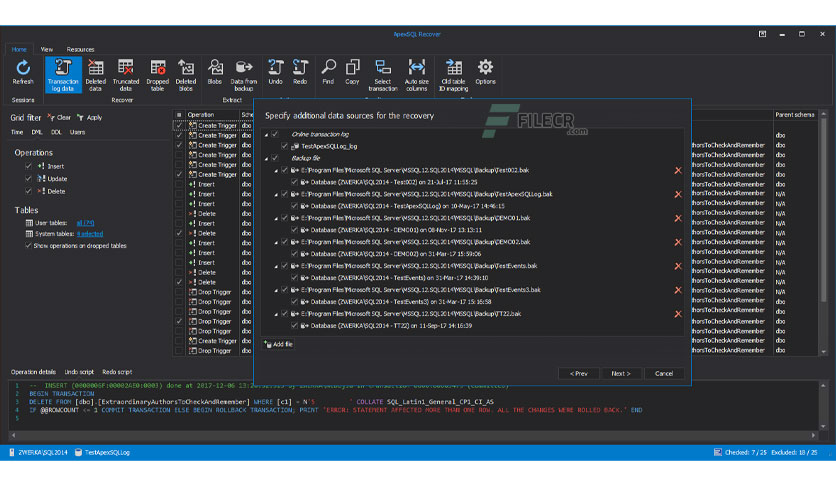836x484 pixels.
Task: Open Dropped table recovery tool
Action: coord(157,75)
